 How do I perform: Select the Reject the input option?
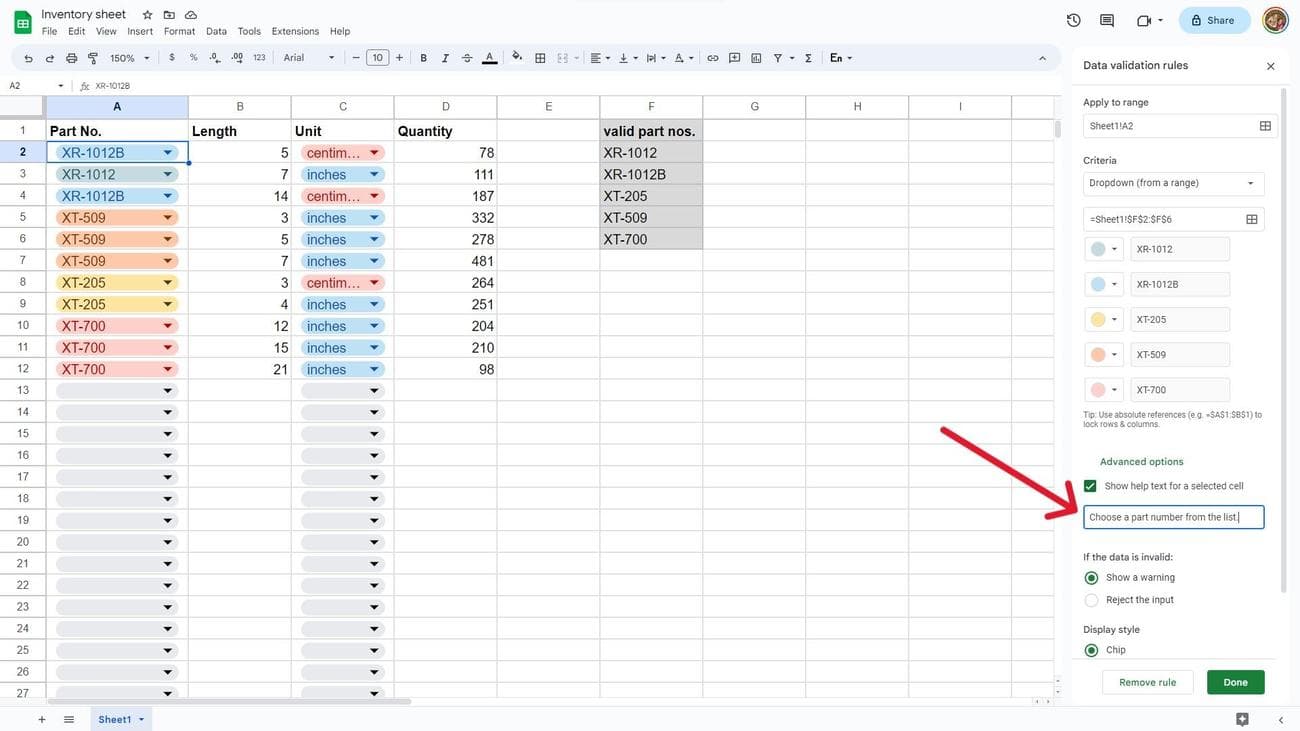[1091, 600]
